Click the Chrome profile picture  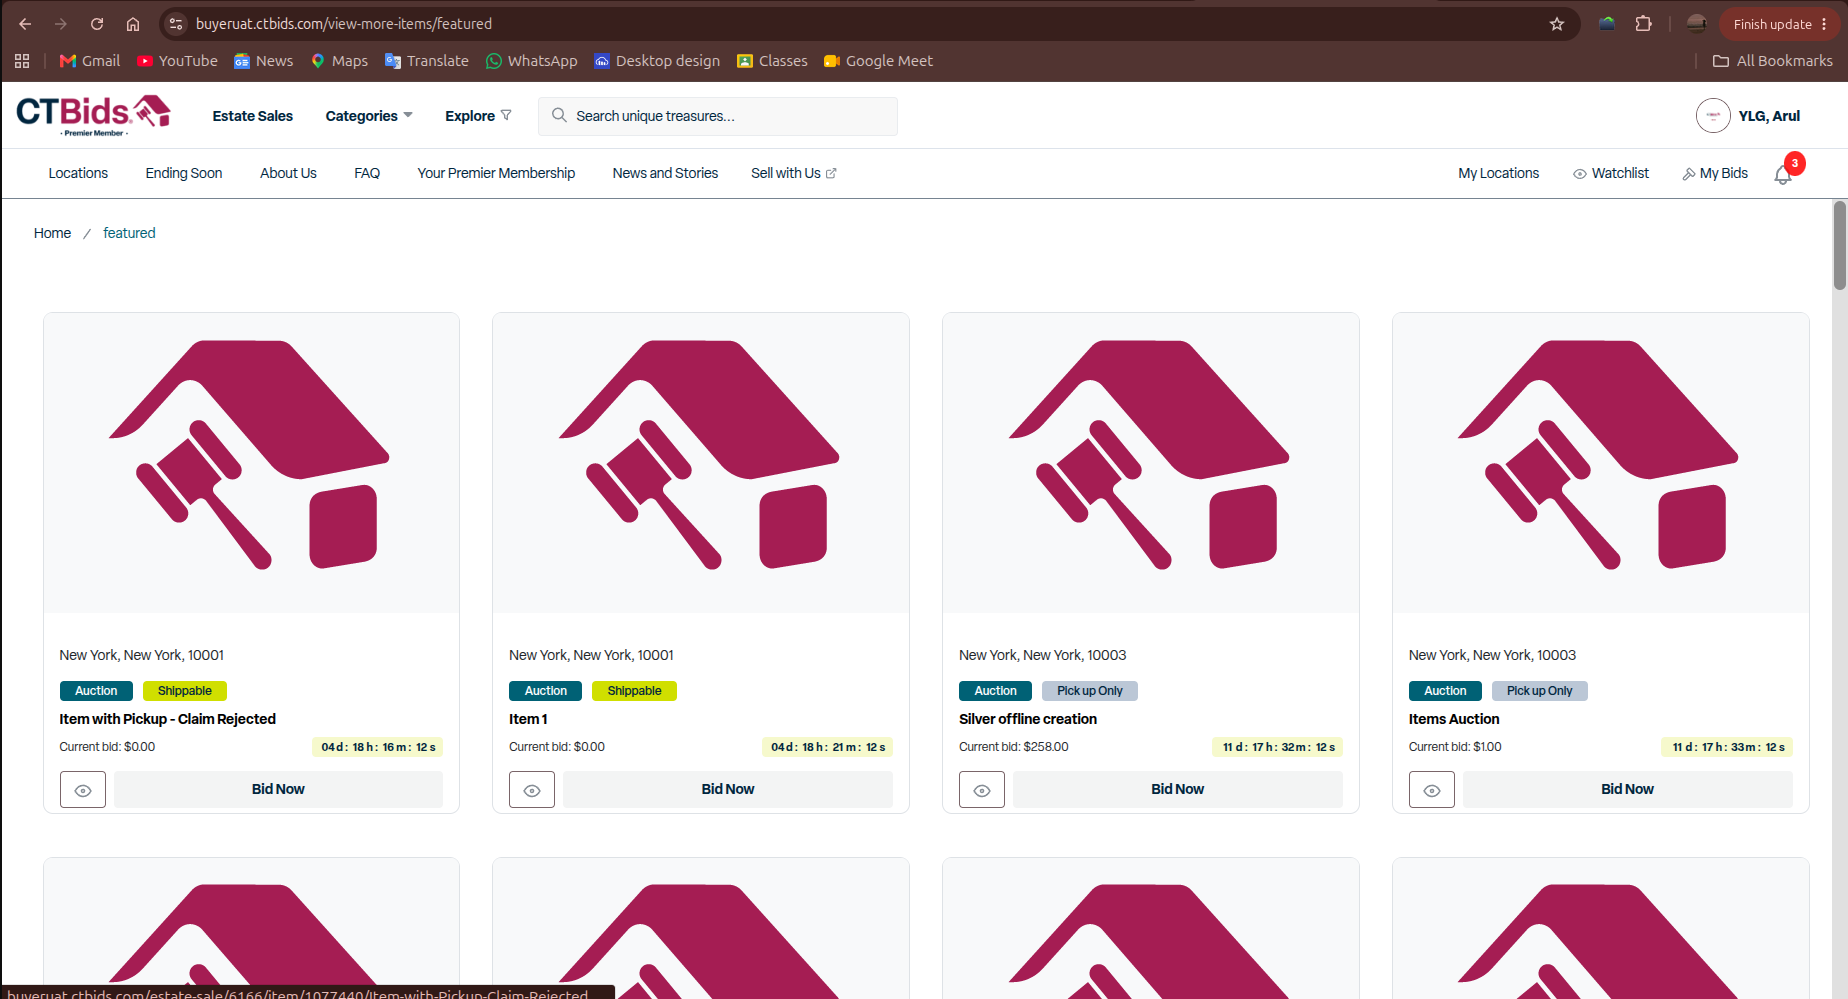(x=1696, y=24)
